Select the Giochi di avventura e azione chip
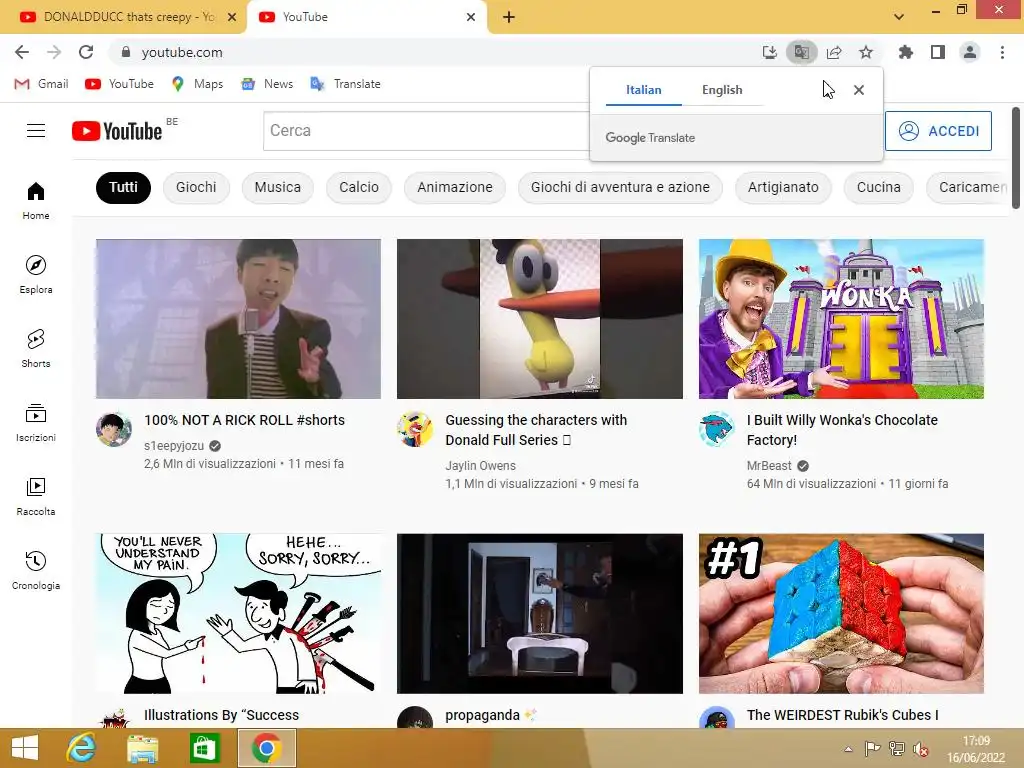1024x768 pixels. click(620, 187)
